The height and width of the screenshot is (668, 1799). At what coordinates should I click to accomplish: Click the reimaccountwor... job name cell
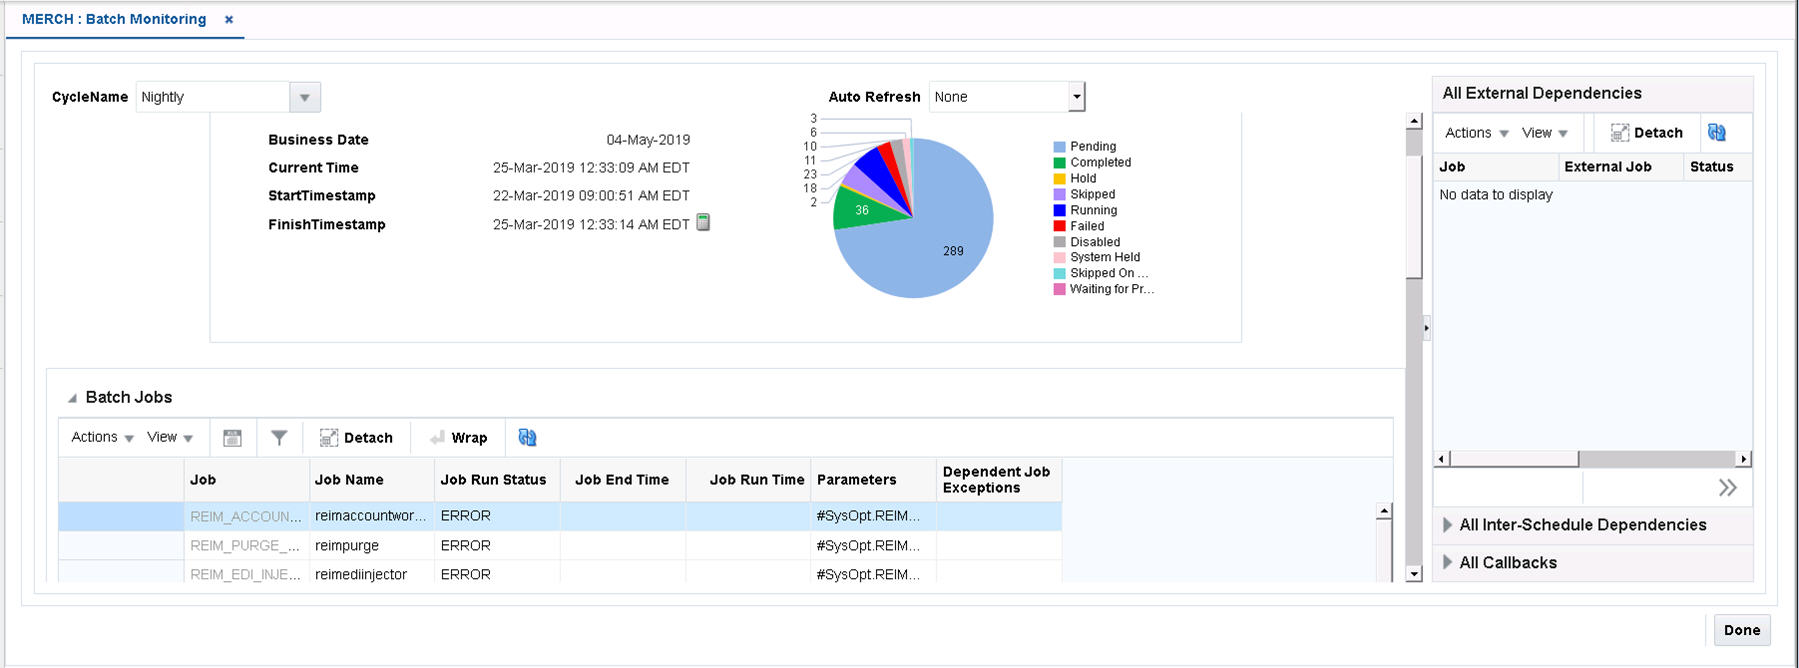(372, 516)
